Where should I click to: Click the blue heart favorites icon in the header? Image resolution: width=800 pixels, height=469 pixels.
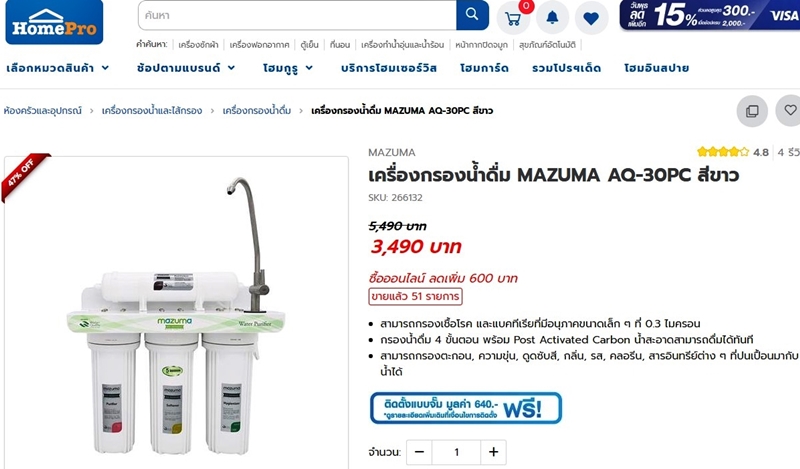(x=591, y=18)
